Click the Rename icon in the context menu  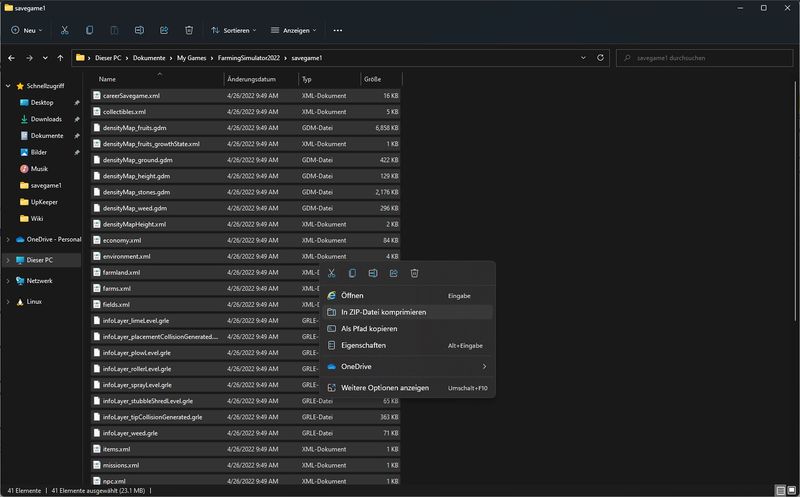tap(373, 273)
